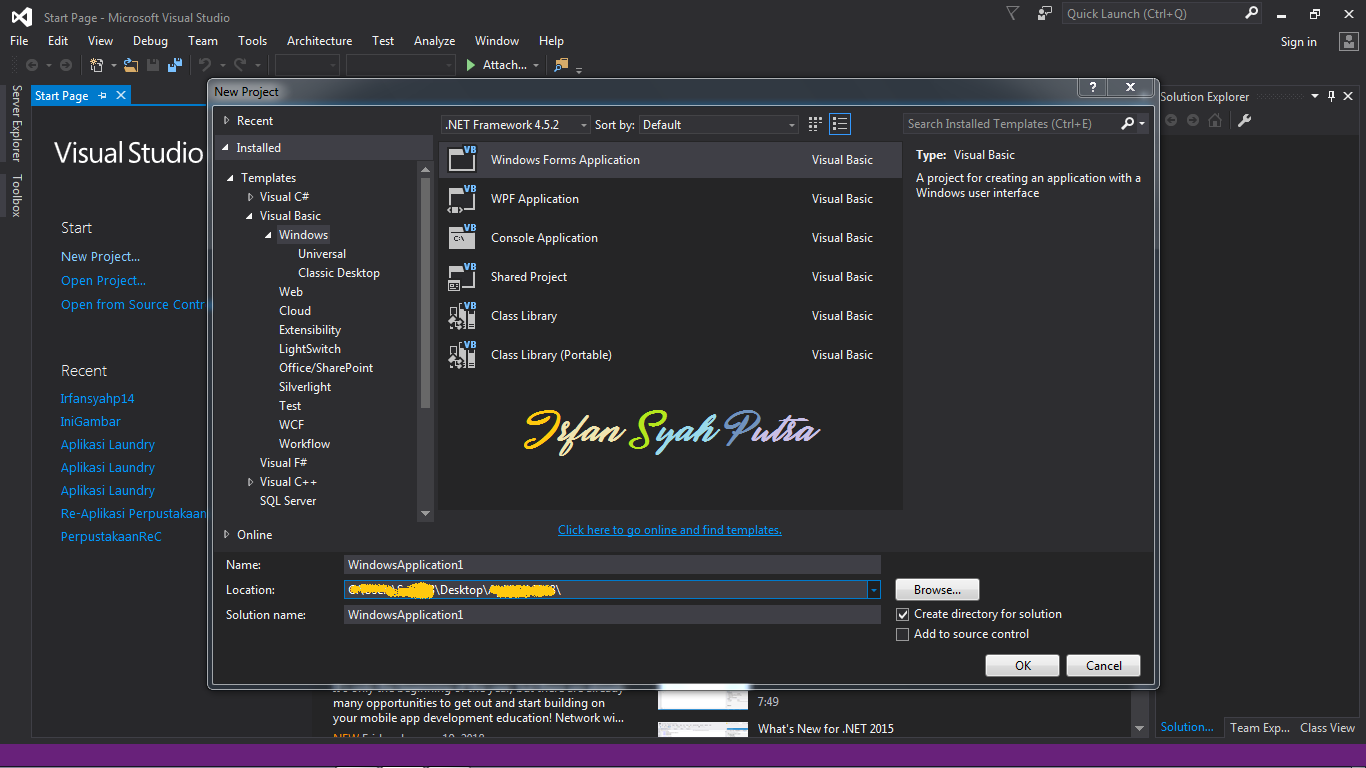Click the Sign in link
This screenshot has width=1366, height=768.
pos(1299,42)
